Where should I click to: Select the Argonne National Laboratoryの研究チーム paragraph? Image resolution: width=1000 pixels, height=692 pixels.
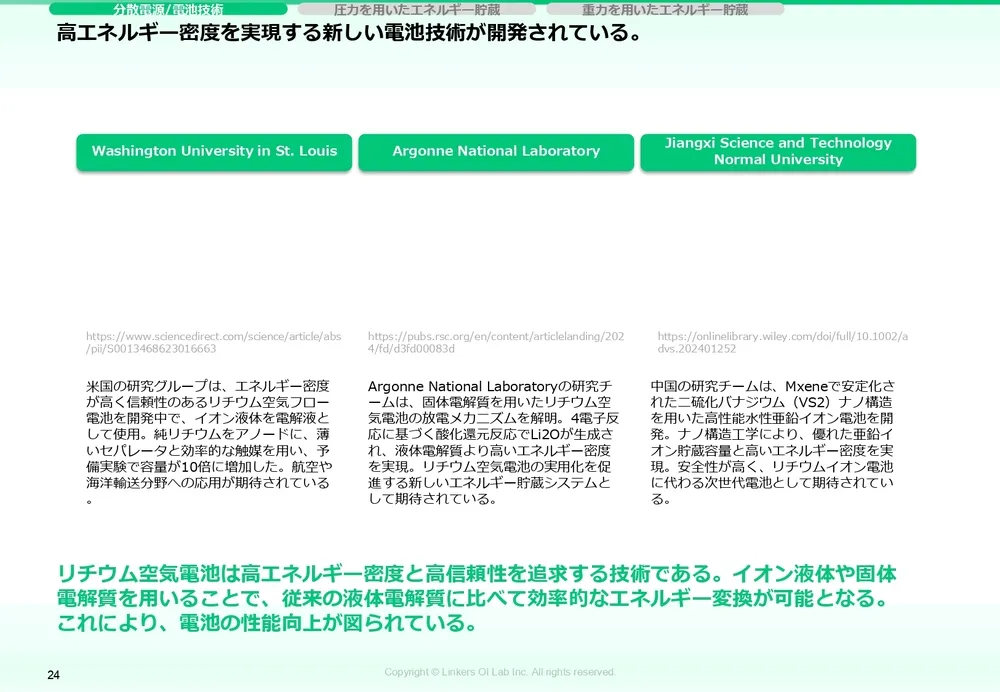point(491,441)
